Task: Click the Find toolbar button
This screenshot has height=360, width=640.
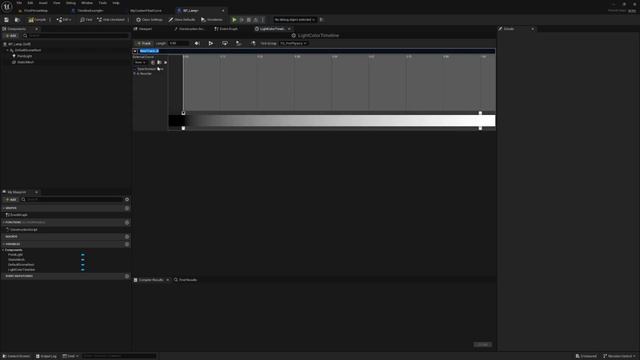Action: click(86, 20)
